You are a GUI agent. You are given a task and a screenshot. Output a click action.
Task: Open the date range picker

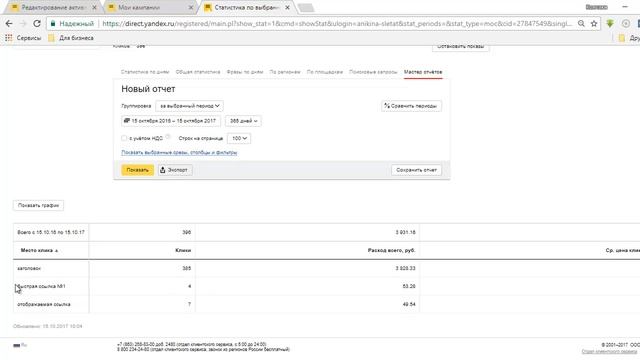click(171, 121)
